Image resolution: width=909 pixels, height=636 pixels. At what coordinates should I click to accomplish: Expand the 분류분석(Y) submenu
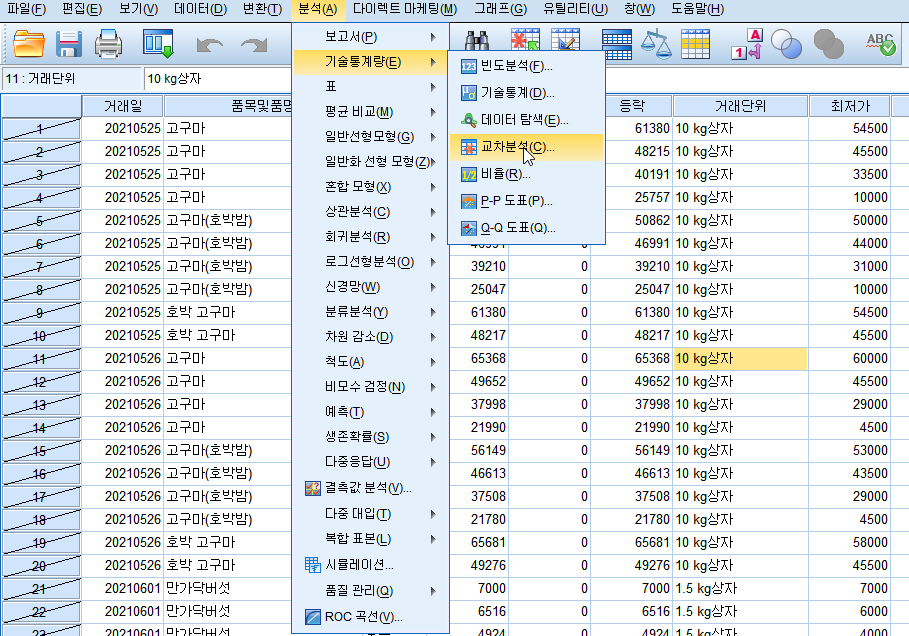tap(370, 312)
